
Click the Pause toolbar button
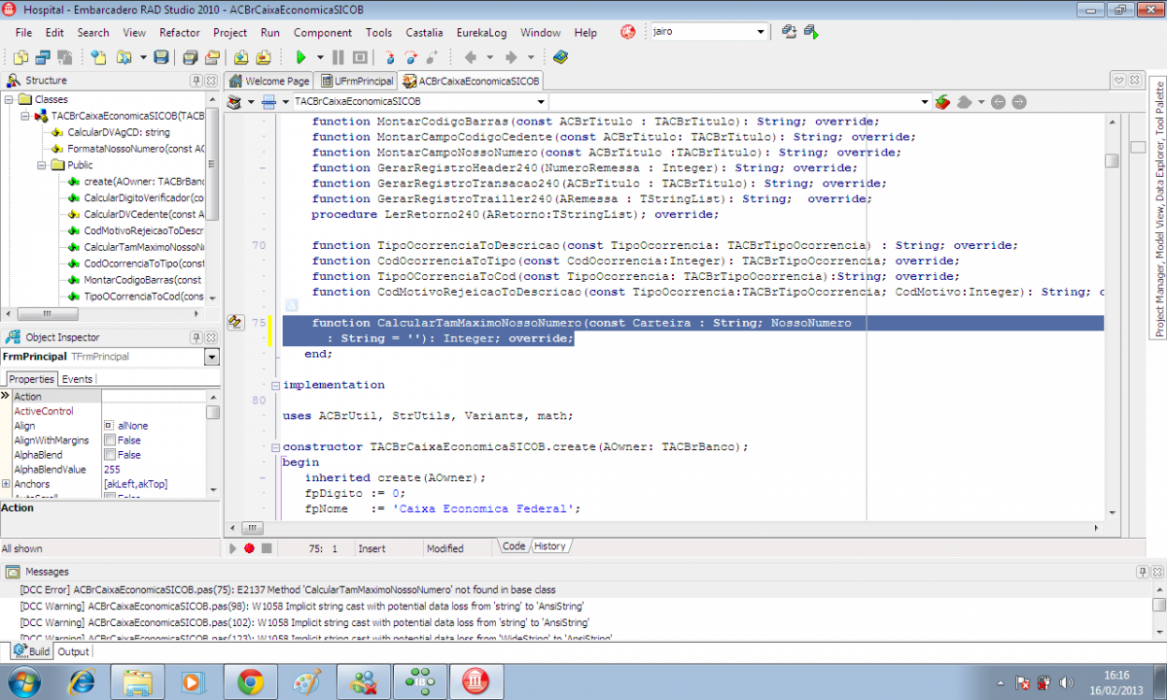338,57
